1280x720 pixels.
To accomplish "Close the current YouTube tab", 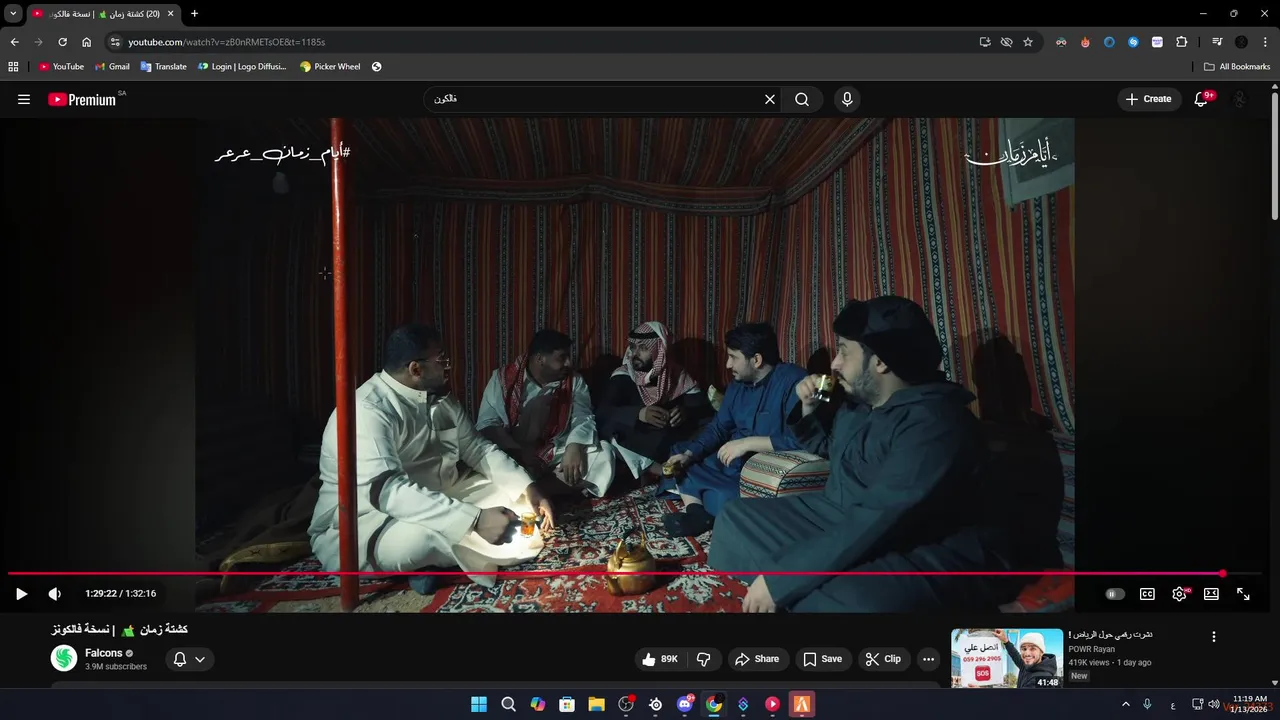I will tap(170, 14).
